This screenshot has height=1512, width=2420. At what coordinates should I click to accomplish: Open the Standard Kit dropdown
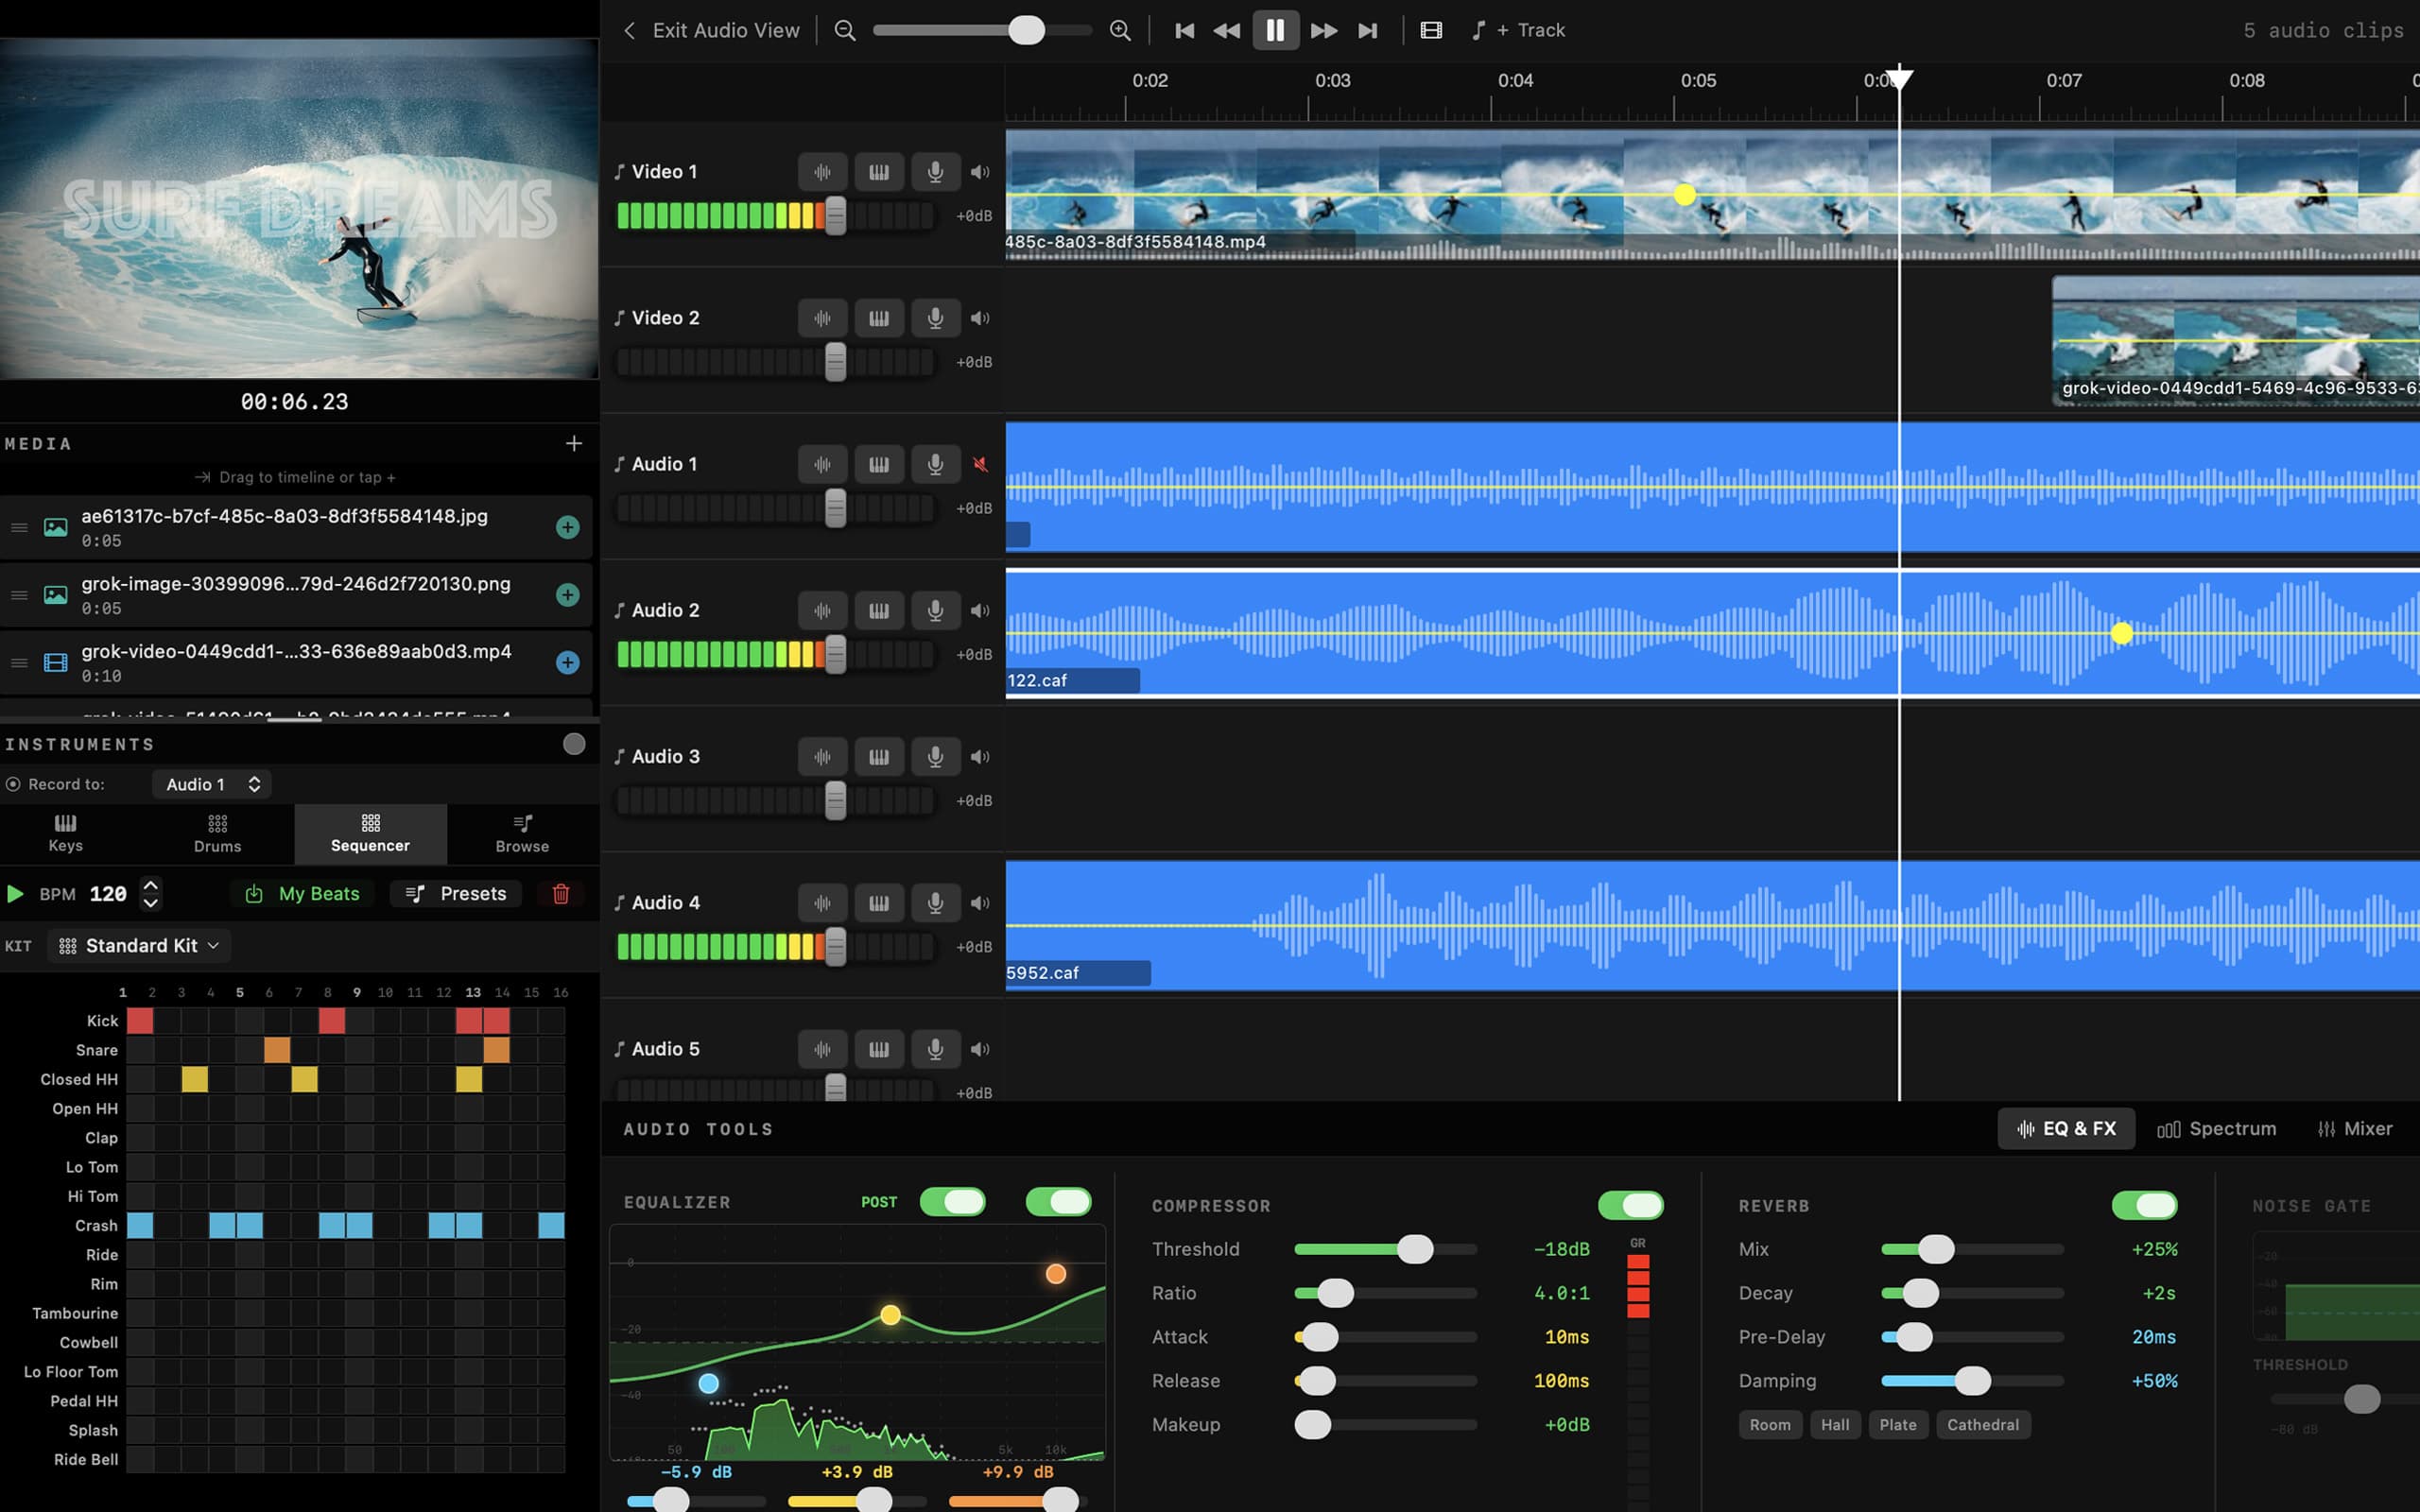(x=138, y=945)
